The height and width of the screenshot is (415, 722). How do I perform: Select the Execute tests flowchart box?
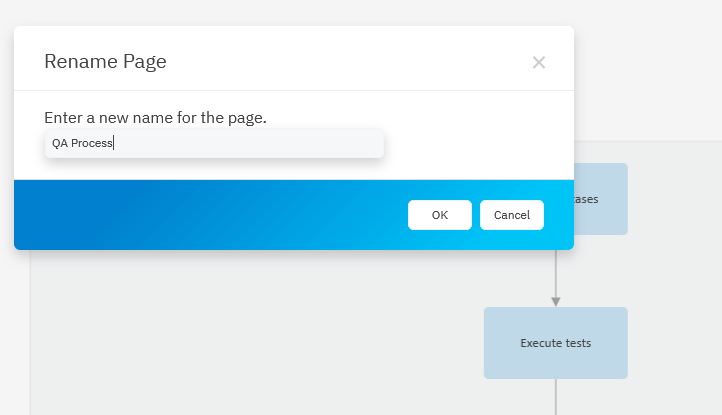tap(555, 343)
